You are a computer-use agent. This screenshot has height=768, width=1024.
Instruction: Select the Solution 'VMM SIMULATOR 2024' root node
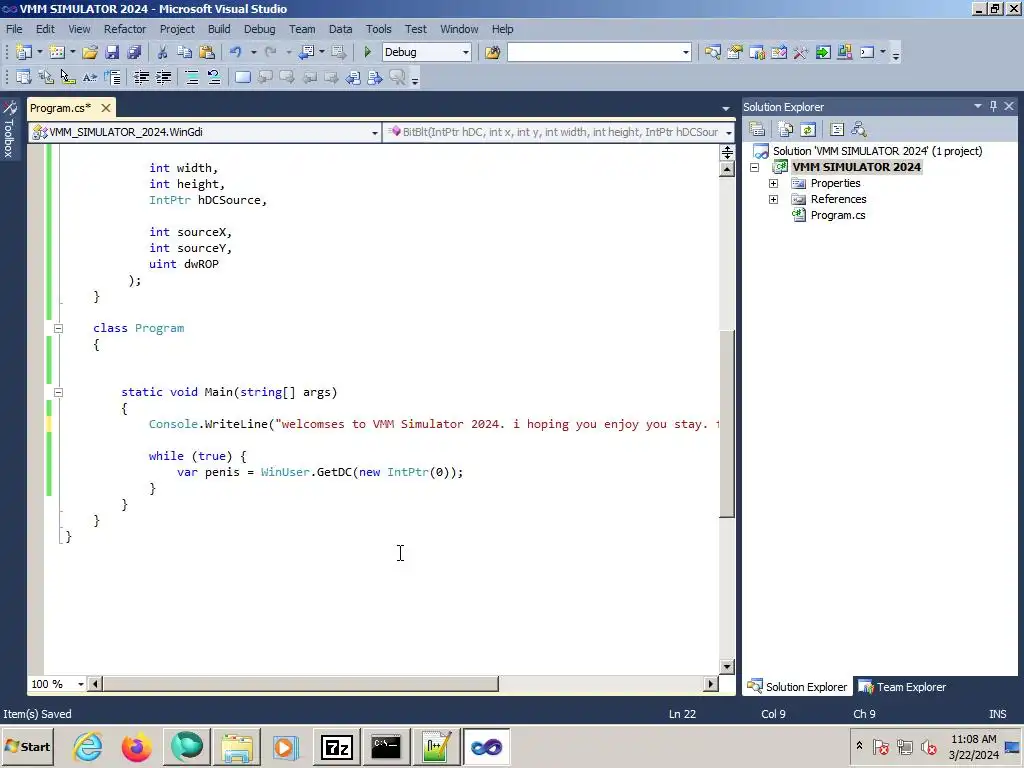point(876,151)
